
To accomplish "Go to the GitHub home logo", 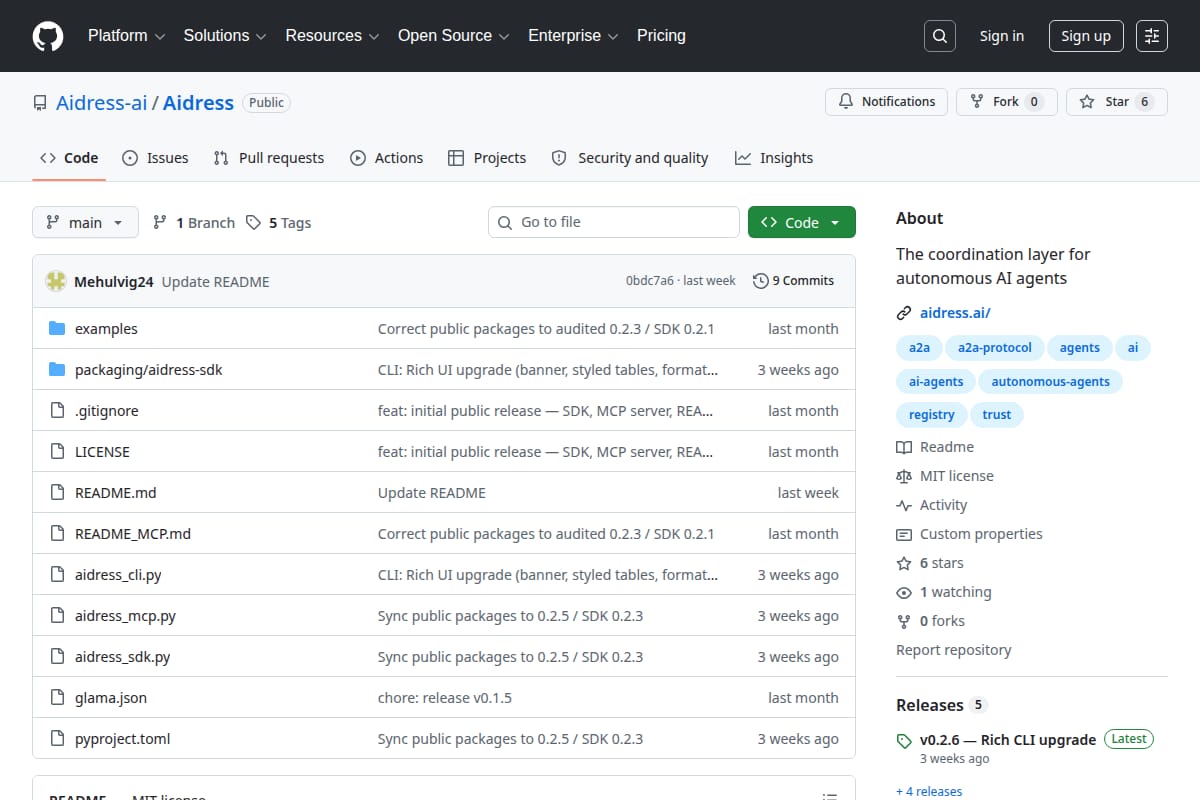I will coord(48,36).
